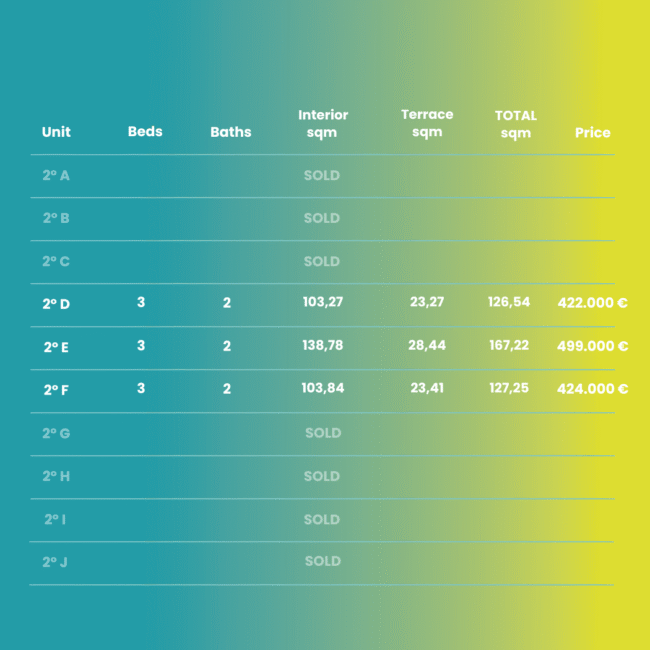Viewport: 650px width, 650px height.
Task: Click the 2º G unit label
Action: 56,433
